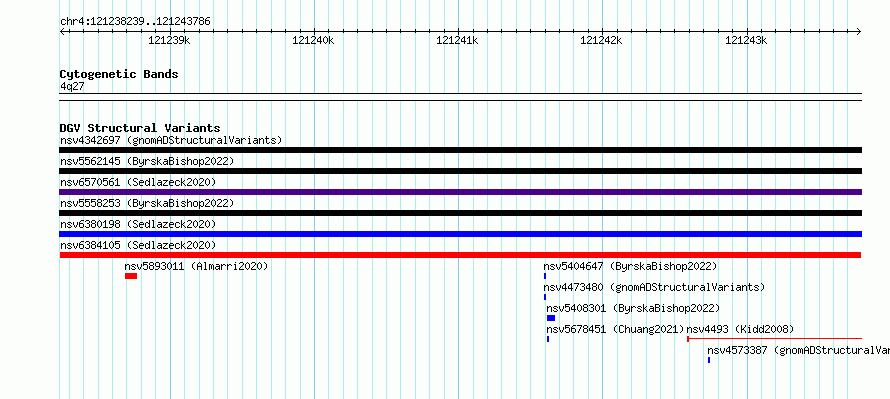
Task: Click the DGV Structural Variants track title
Action: click(x=140, y=128)
